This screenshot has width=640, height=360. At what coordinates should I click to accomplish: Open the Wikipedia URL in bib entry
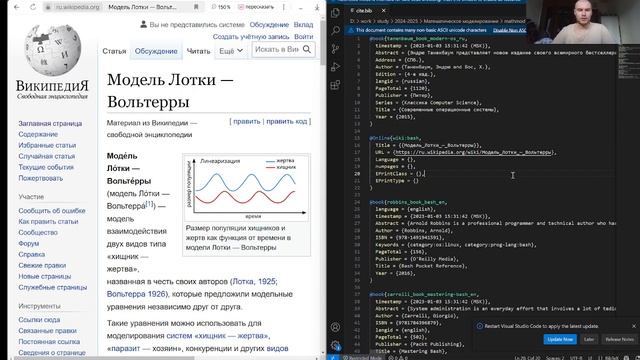tap(473, 152)
